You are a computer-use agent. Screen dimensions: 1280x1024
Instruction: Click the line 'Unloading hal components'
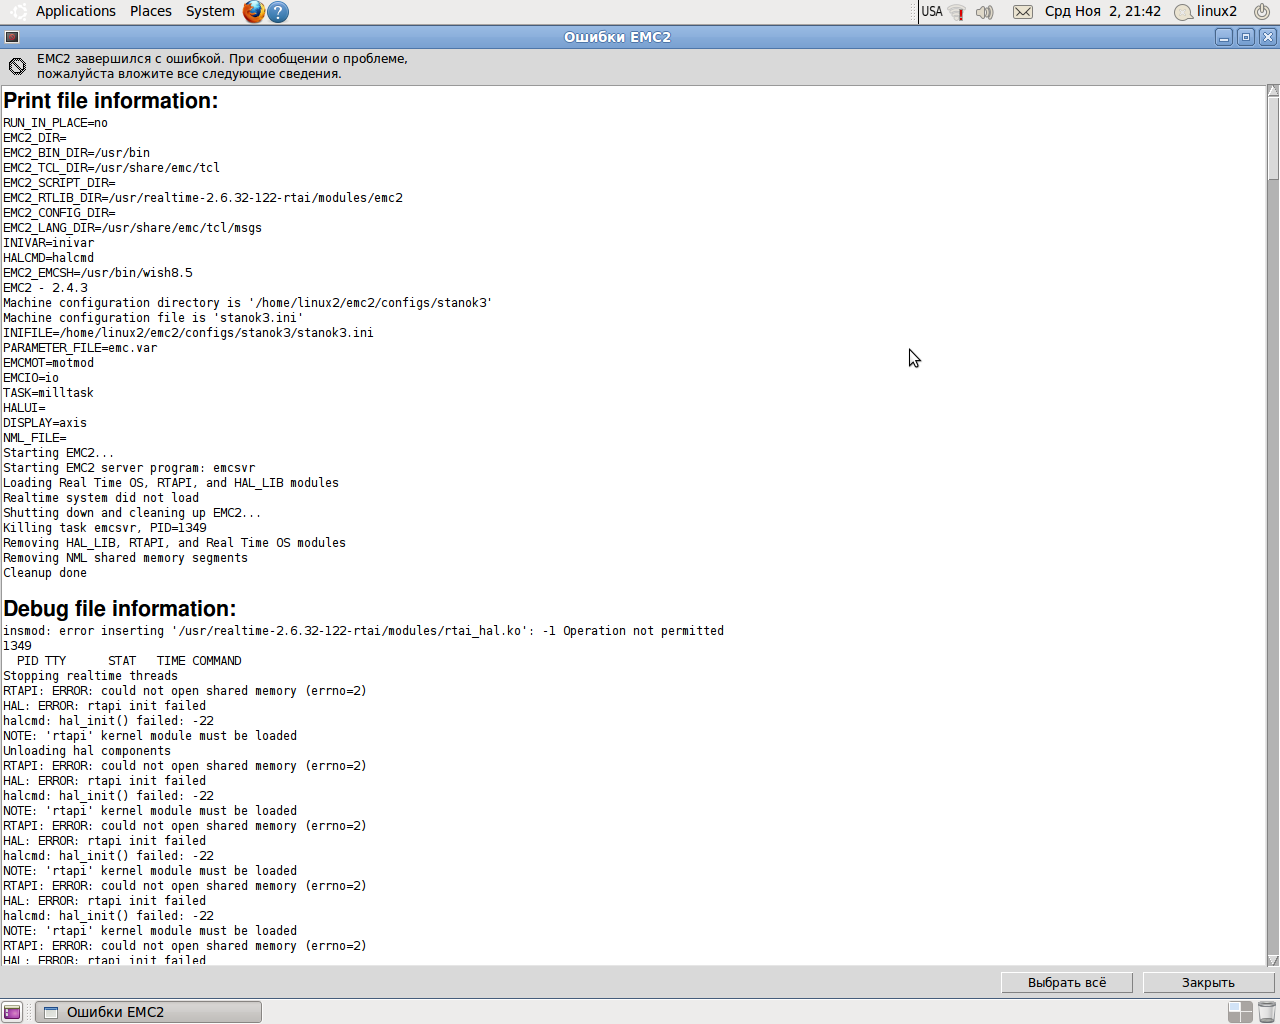pos(87,751)
